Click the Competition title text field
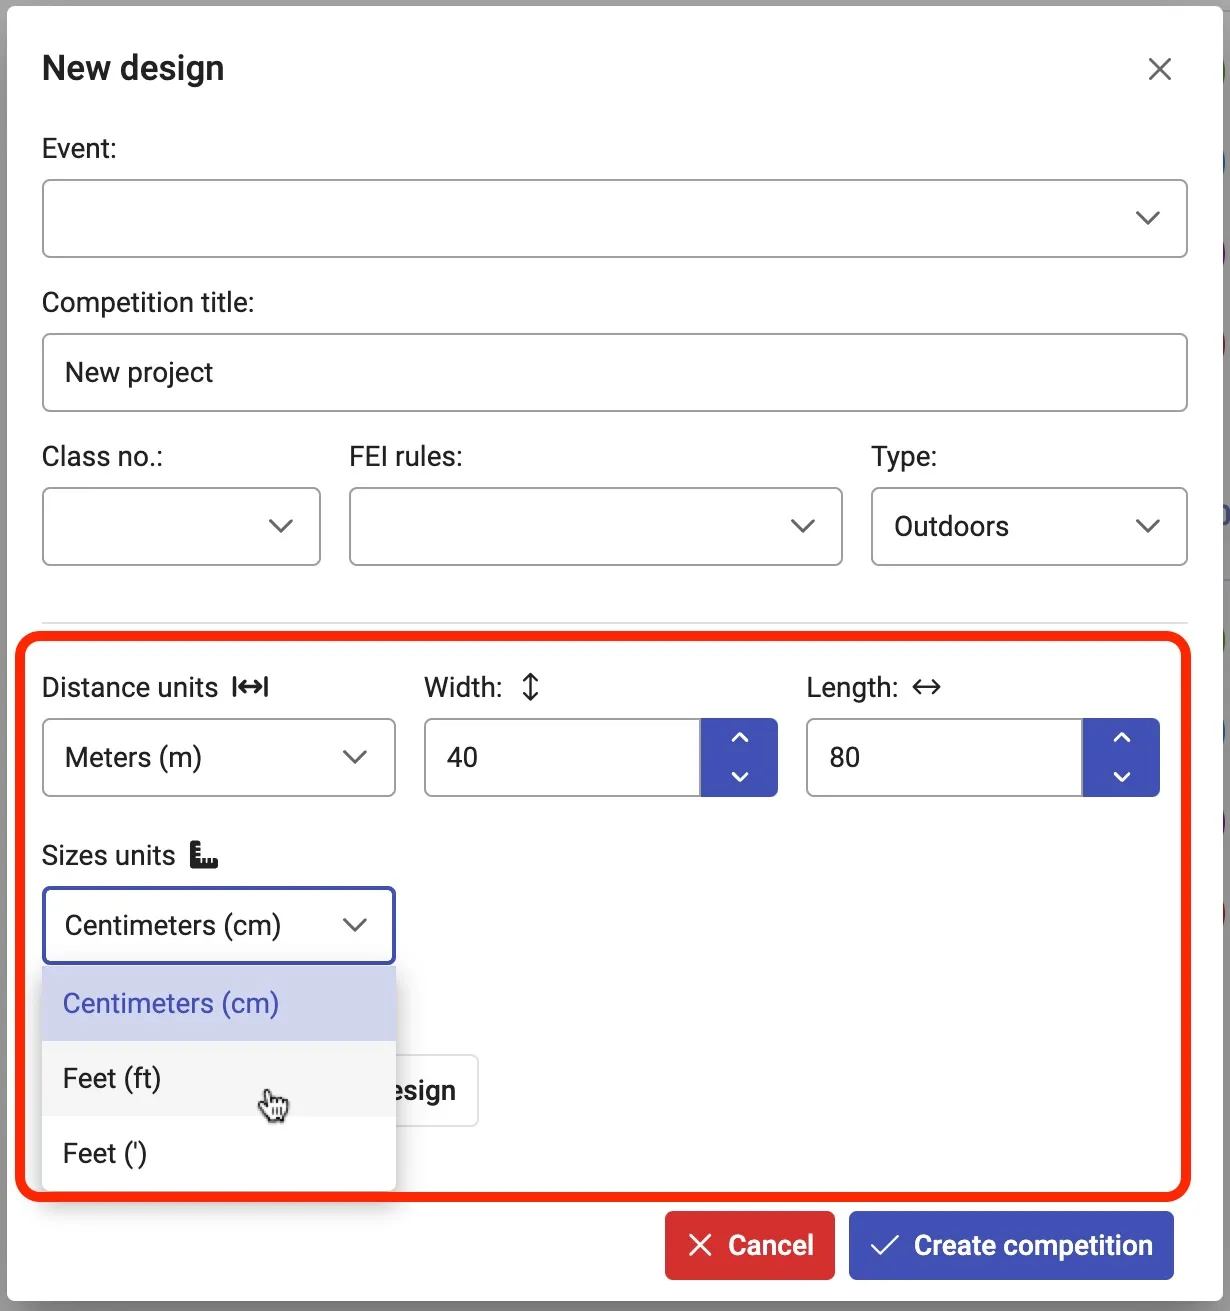The height and width of the screenshot is (1311, 1230). pos(614,372)
